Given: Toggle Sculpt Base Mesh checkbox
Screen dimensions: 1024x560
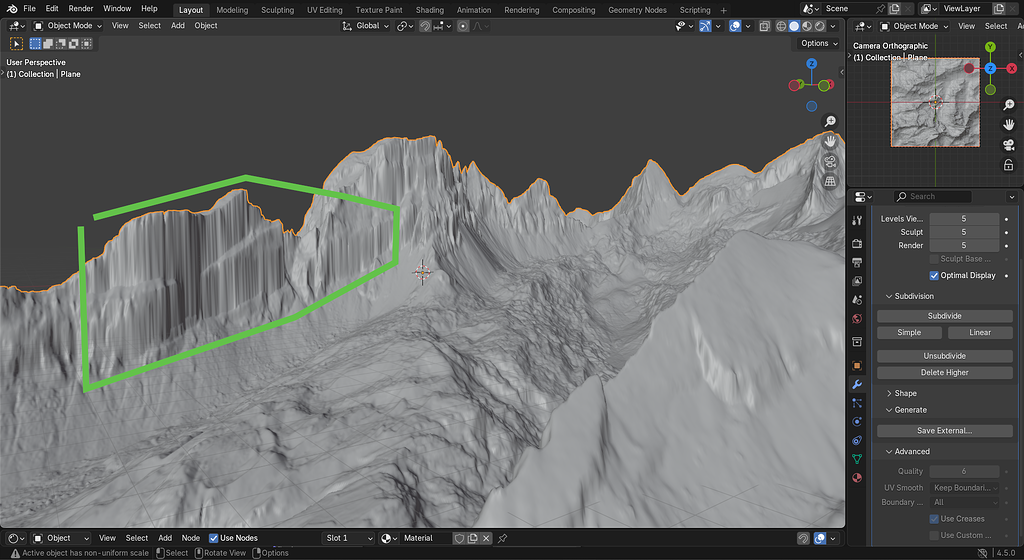Looking at the screenshot, I should [934, 259].
